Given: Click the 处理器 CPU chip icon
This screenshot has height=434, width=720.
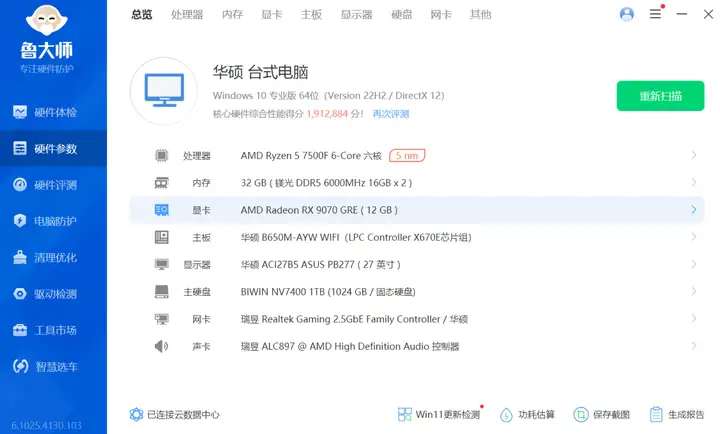Looking at the screenshot, I should point(161,155).
